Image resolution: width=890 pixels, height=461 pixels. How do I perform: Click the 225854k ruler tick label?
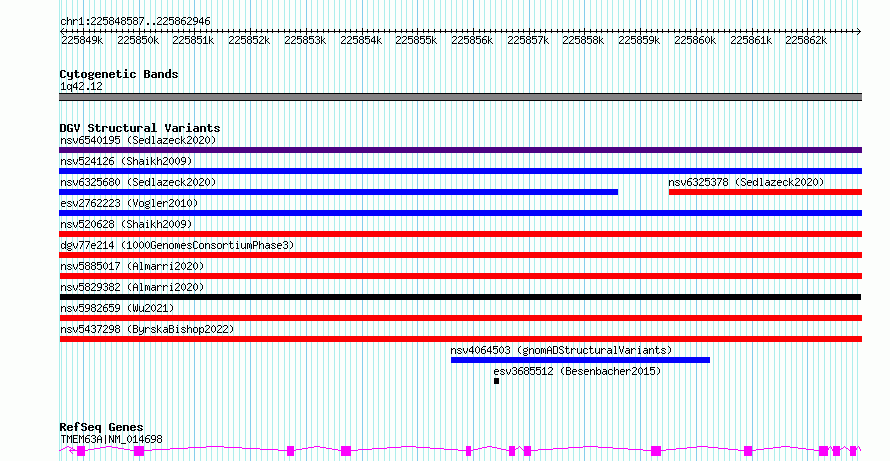tap(361, 40)
